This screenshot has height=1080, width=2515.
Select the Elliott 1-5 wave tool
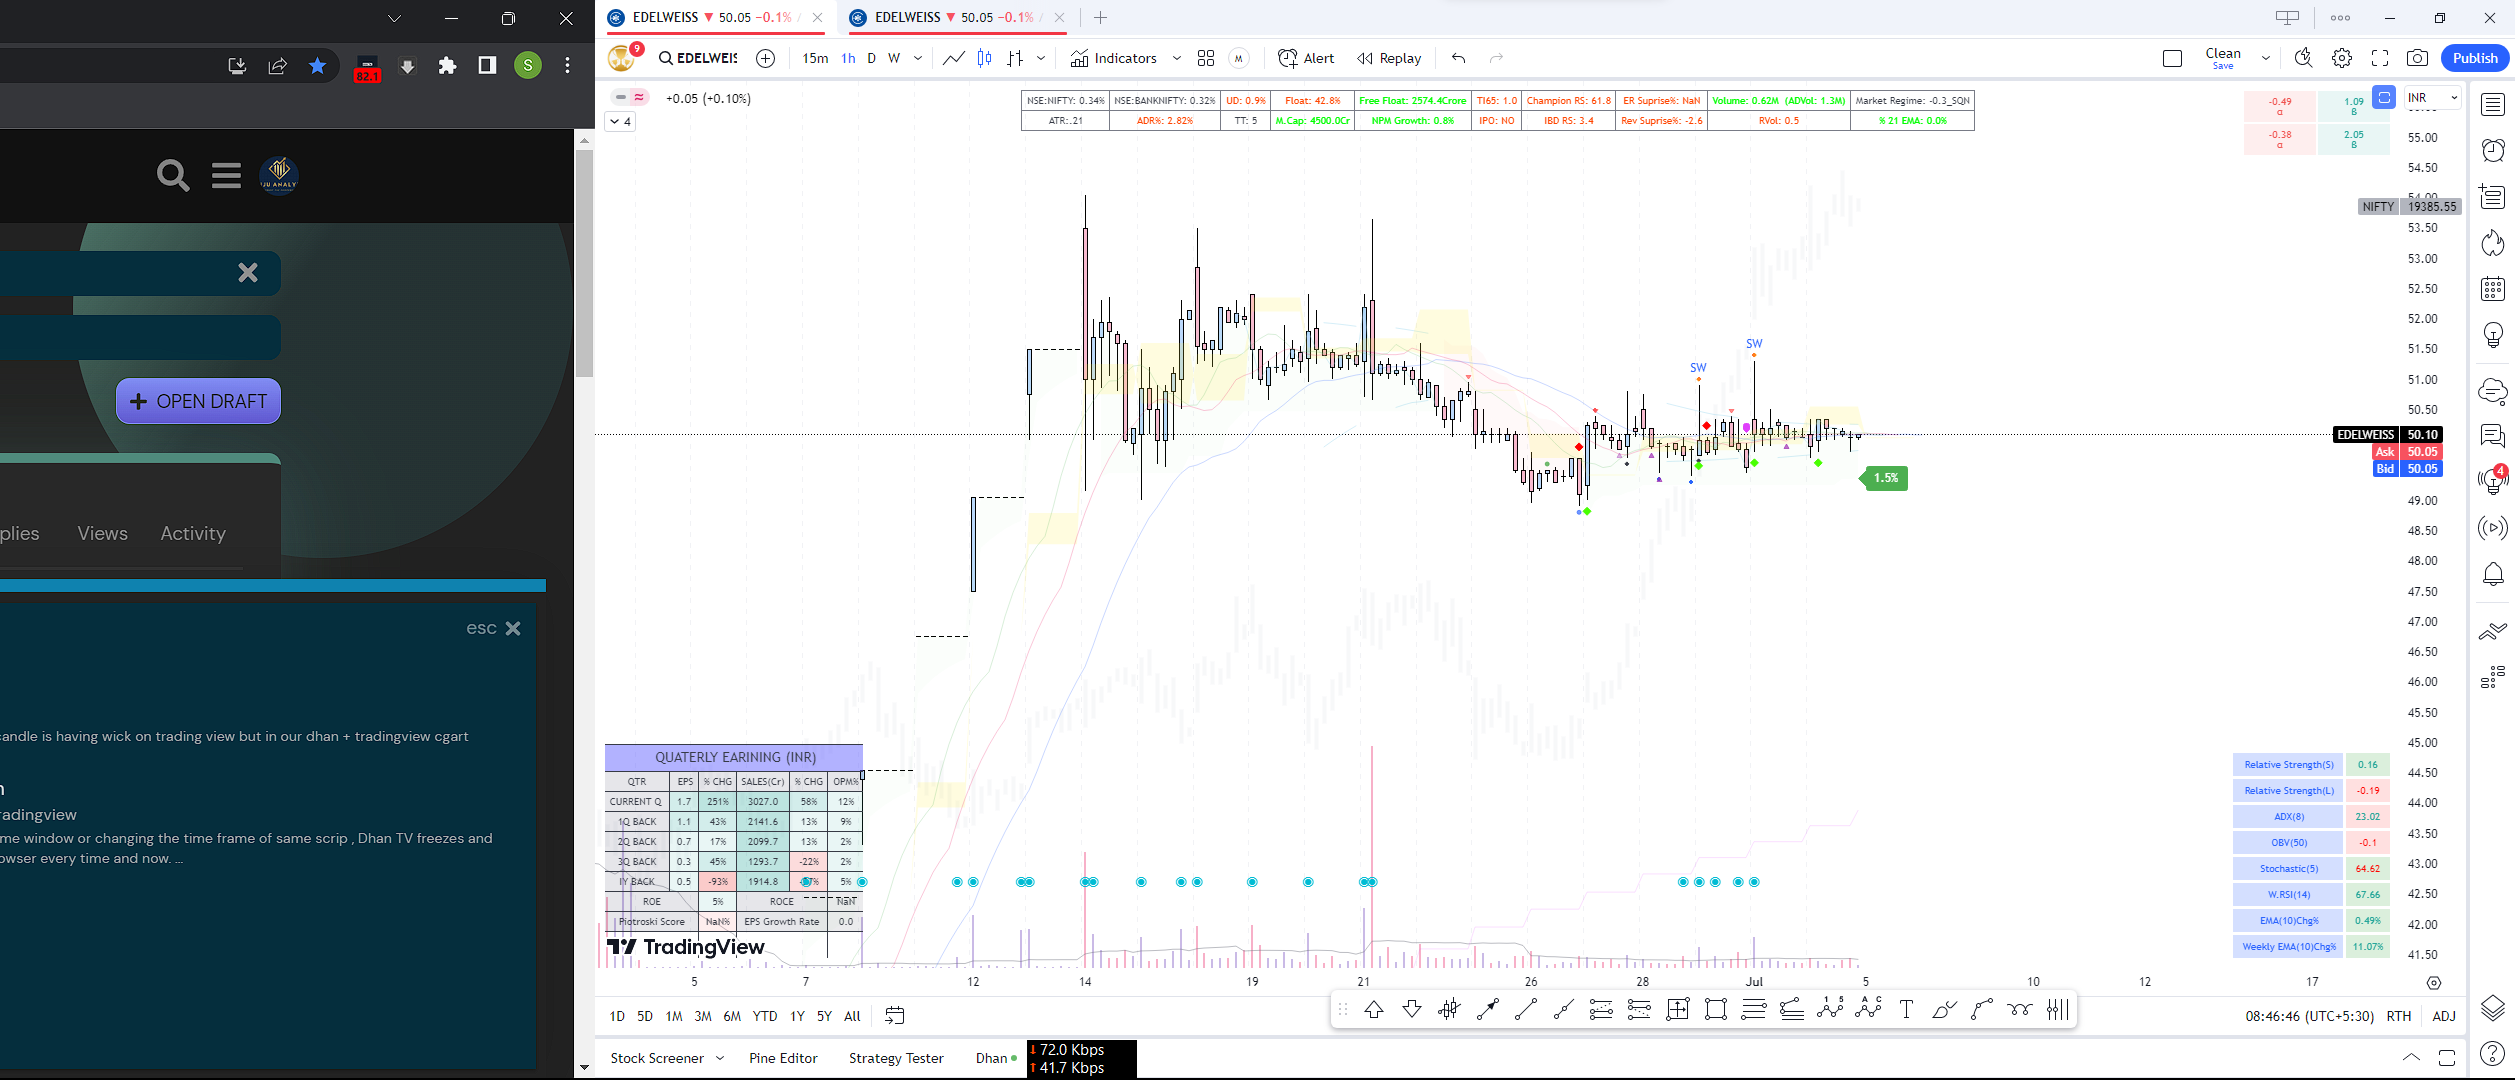(x=1830, y=1010)
